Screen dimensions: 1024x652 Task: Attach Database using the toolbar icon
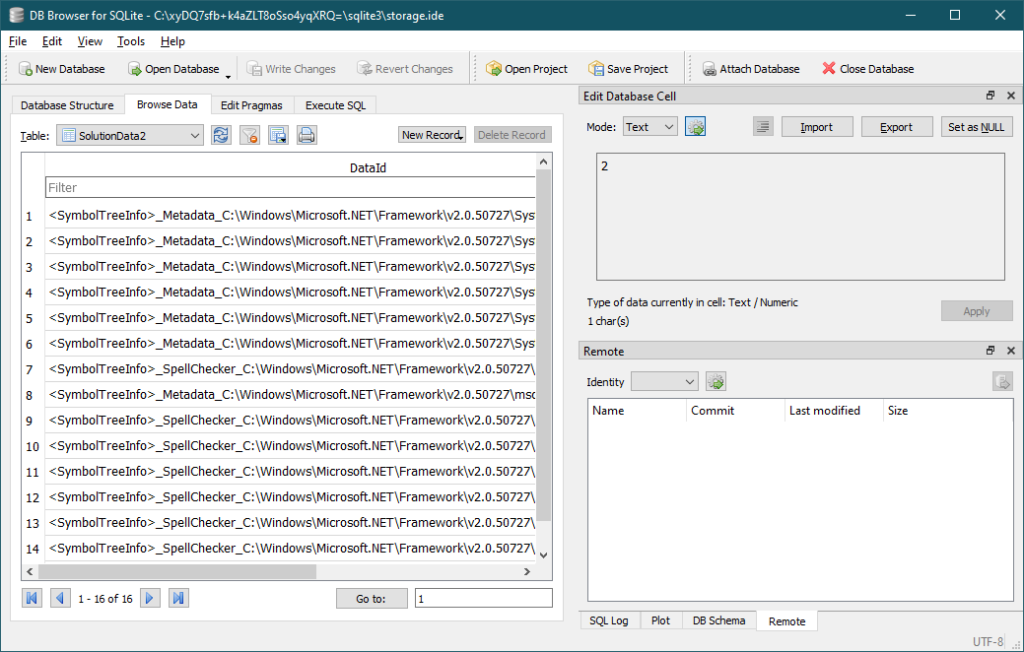click(750, 68)
